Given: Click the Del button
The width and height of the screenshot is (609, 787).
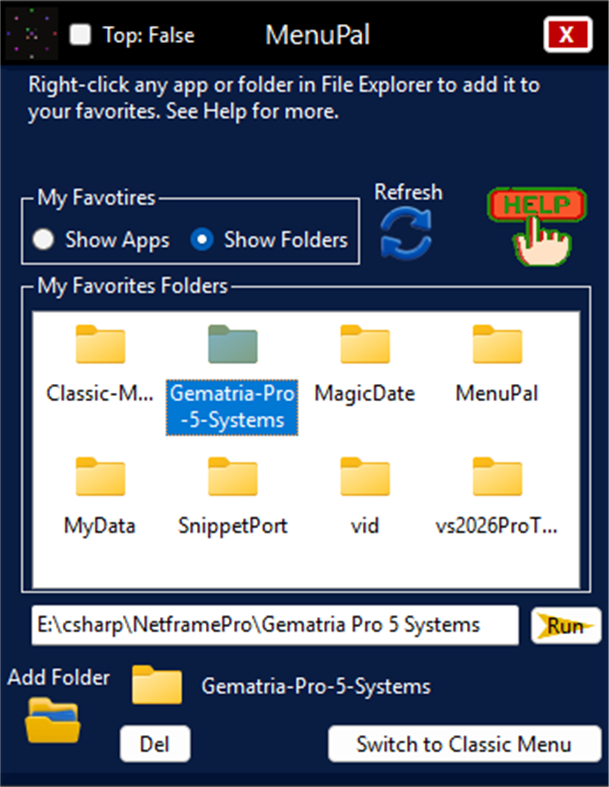Looking at the screenshot, I should point(155,744).
